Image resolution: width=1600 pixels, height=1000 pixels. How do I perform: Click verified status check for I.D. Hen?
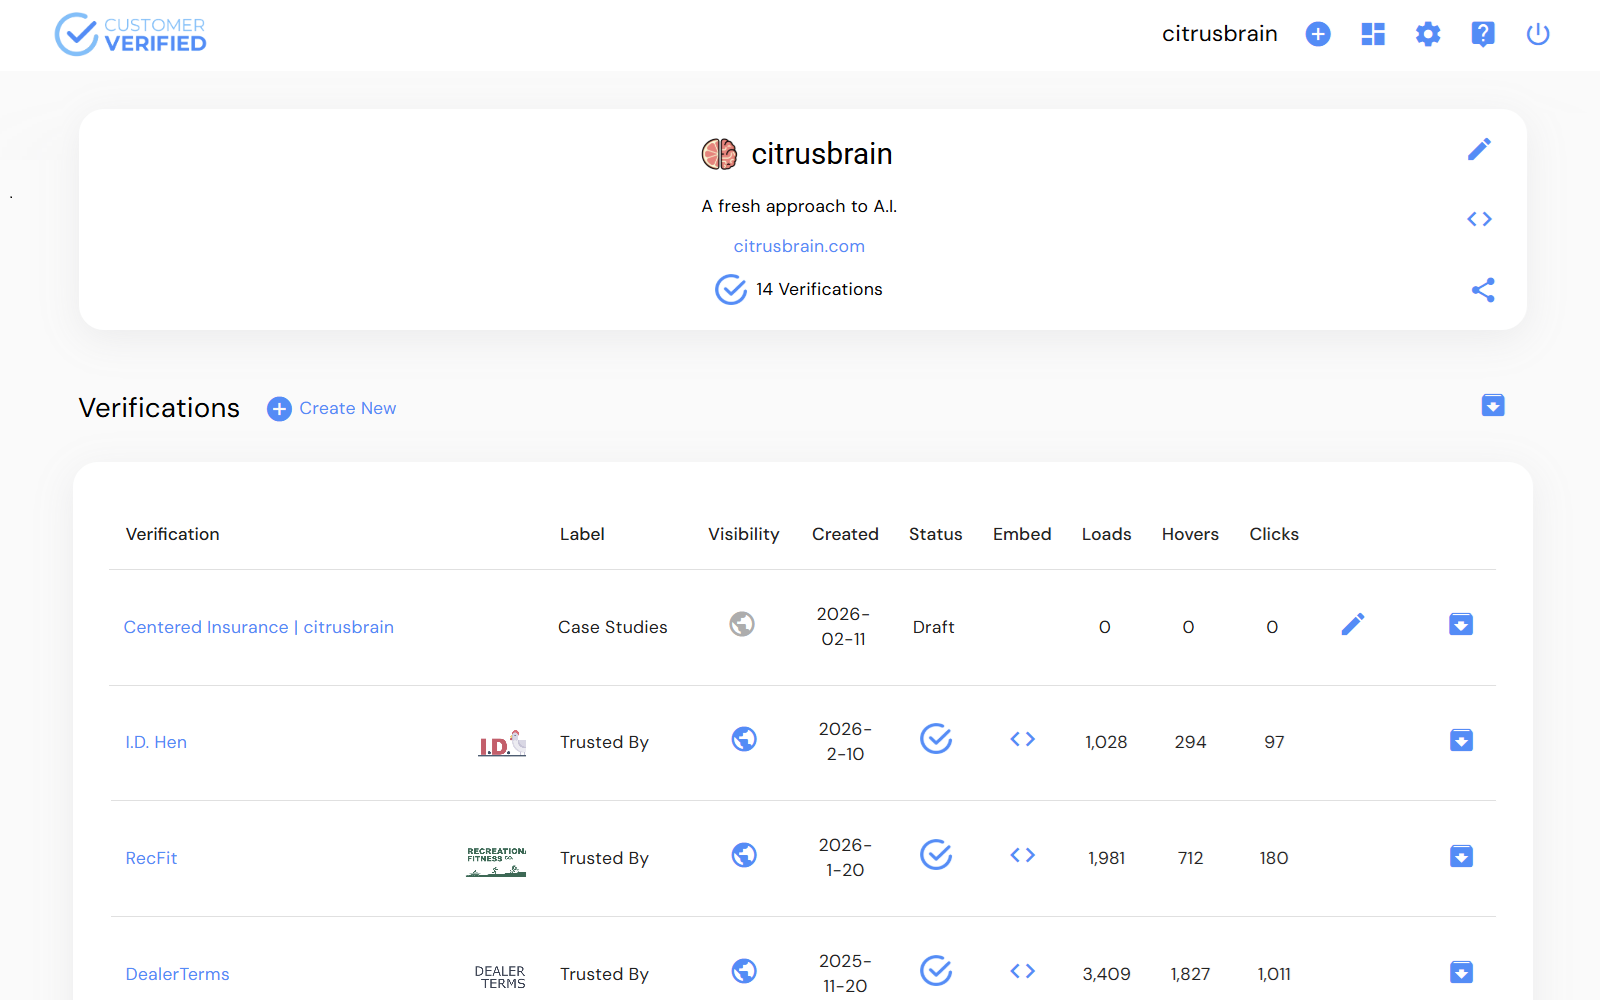point(936,739)
